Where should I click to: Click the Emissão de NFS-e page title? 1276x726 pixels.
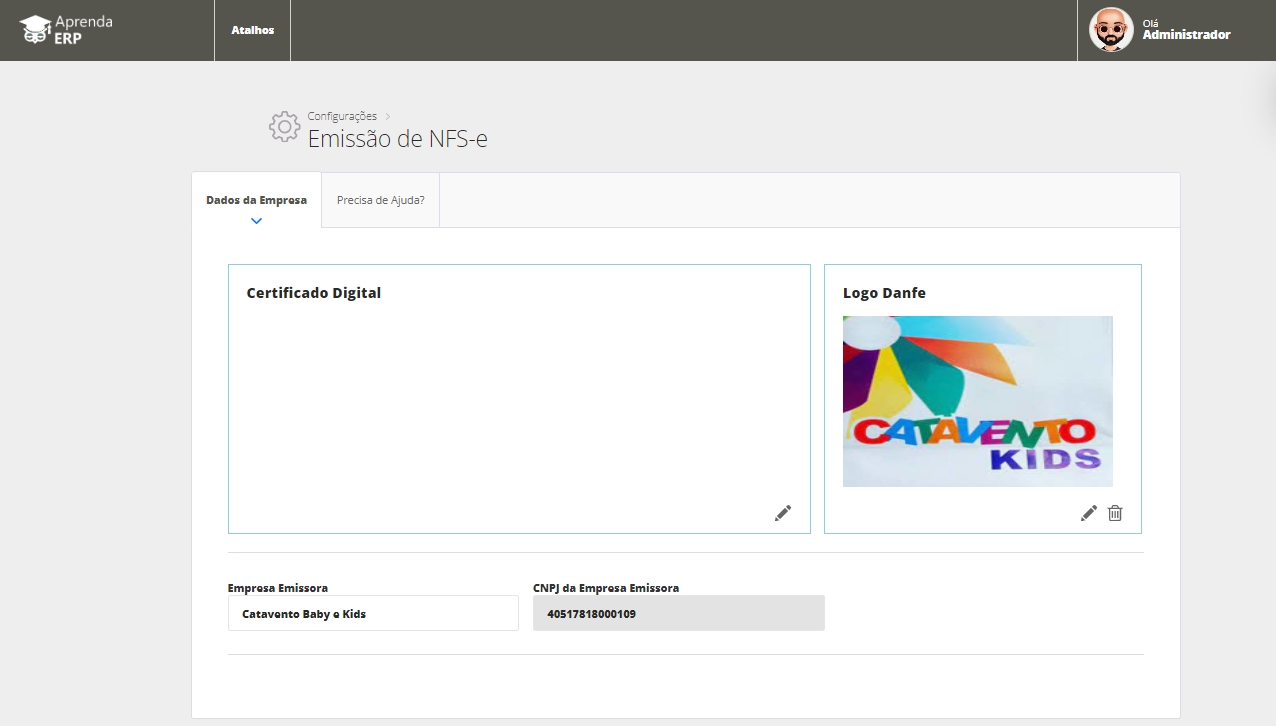click(397, 139)
